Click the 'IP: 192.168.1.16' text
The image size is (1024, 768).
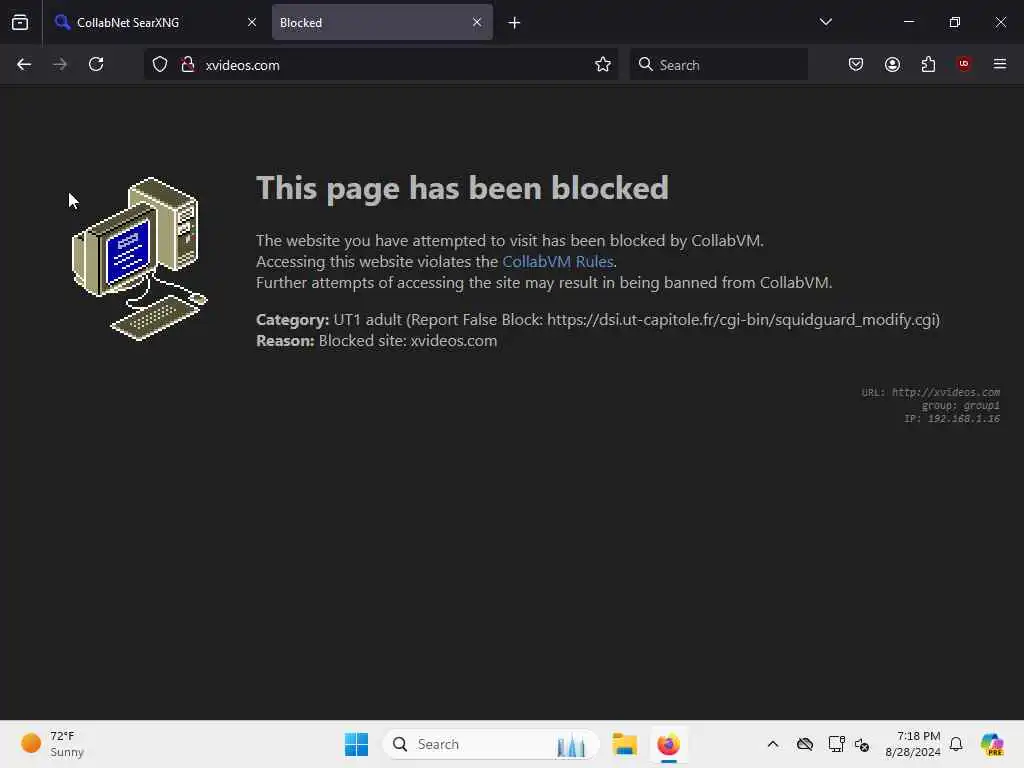(952, 419)
